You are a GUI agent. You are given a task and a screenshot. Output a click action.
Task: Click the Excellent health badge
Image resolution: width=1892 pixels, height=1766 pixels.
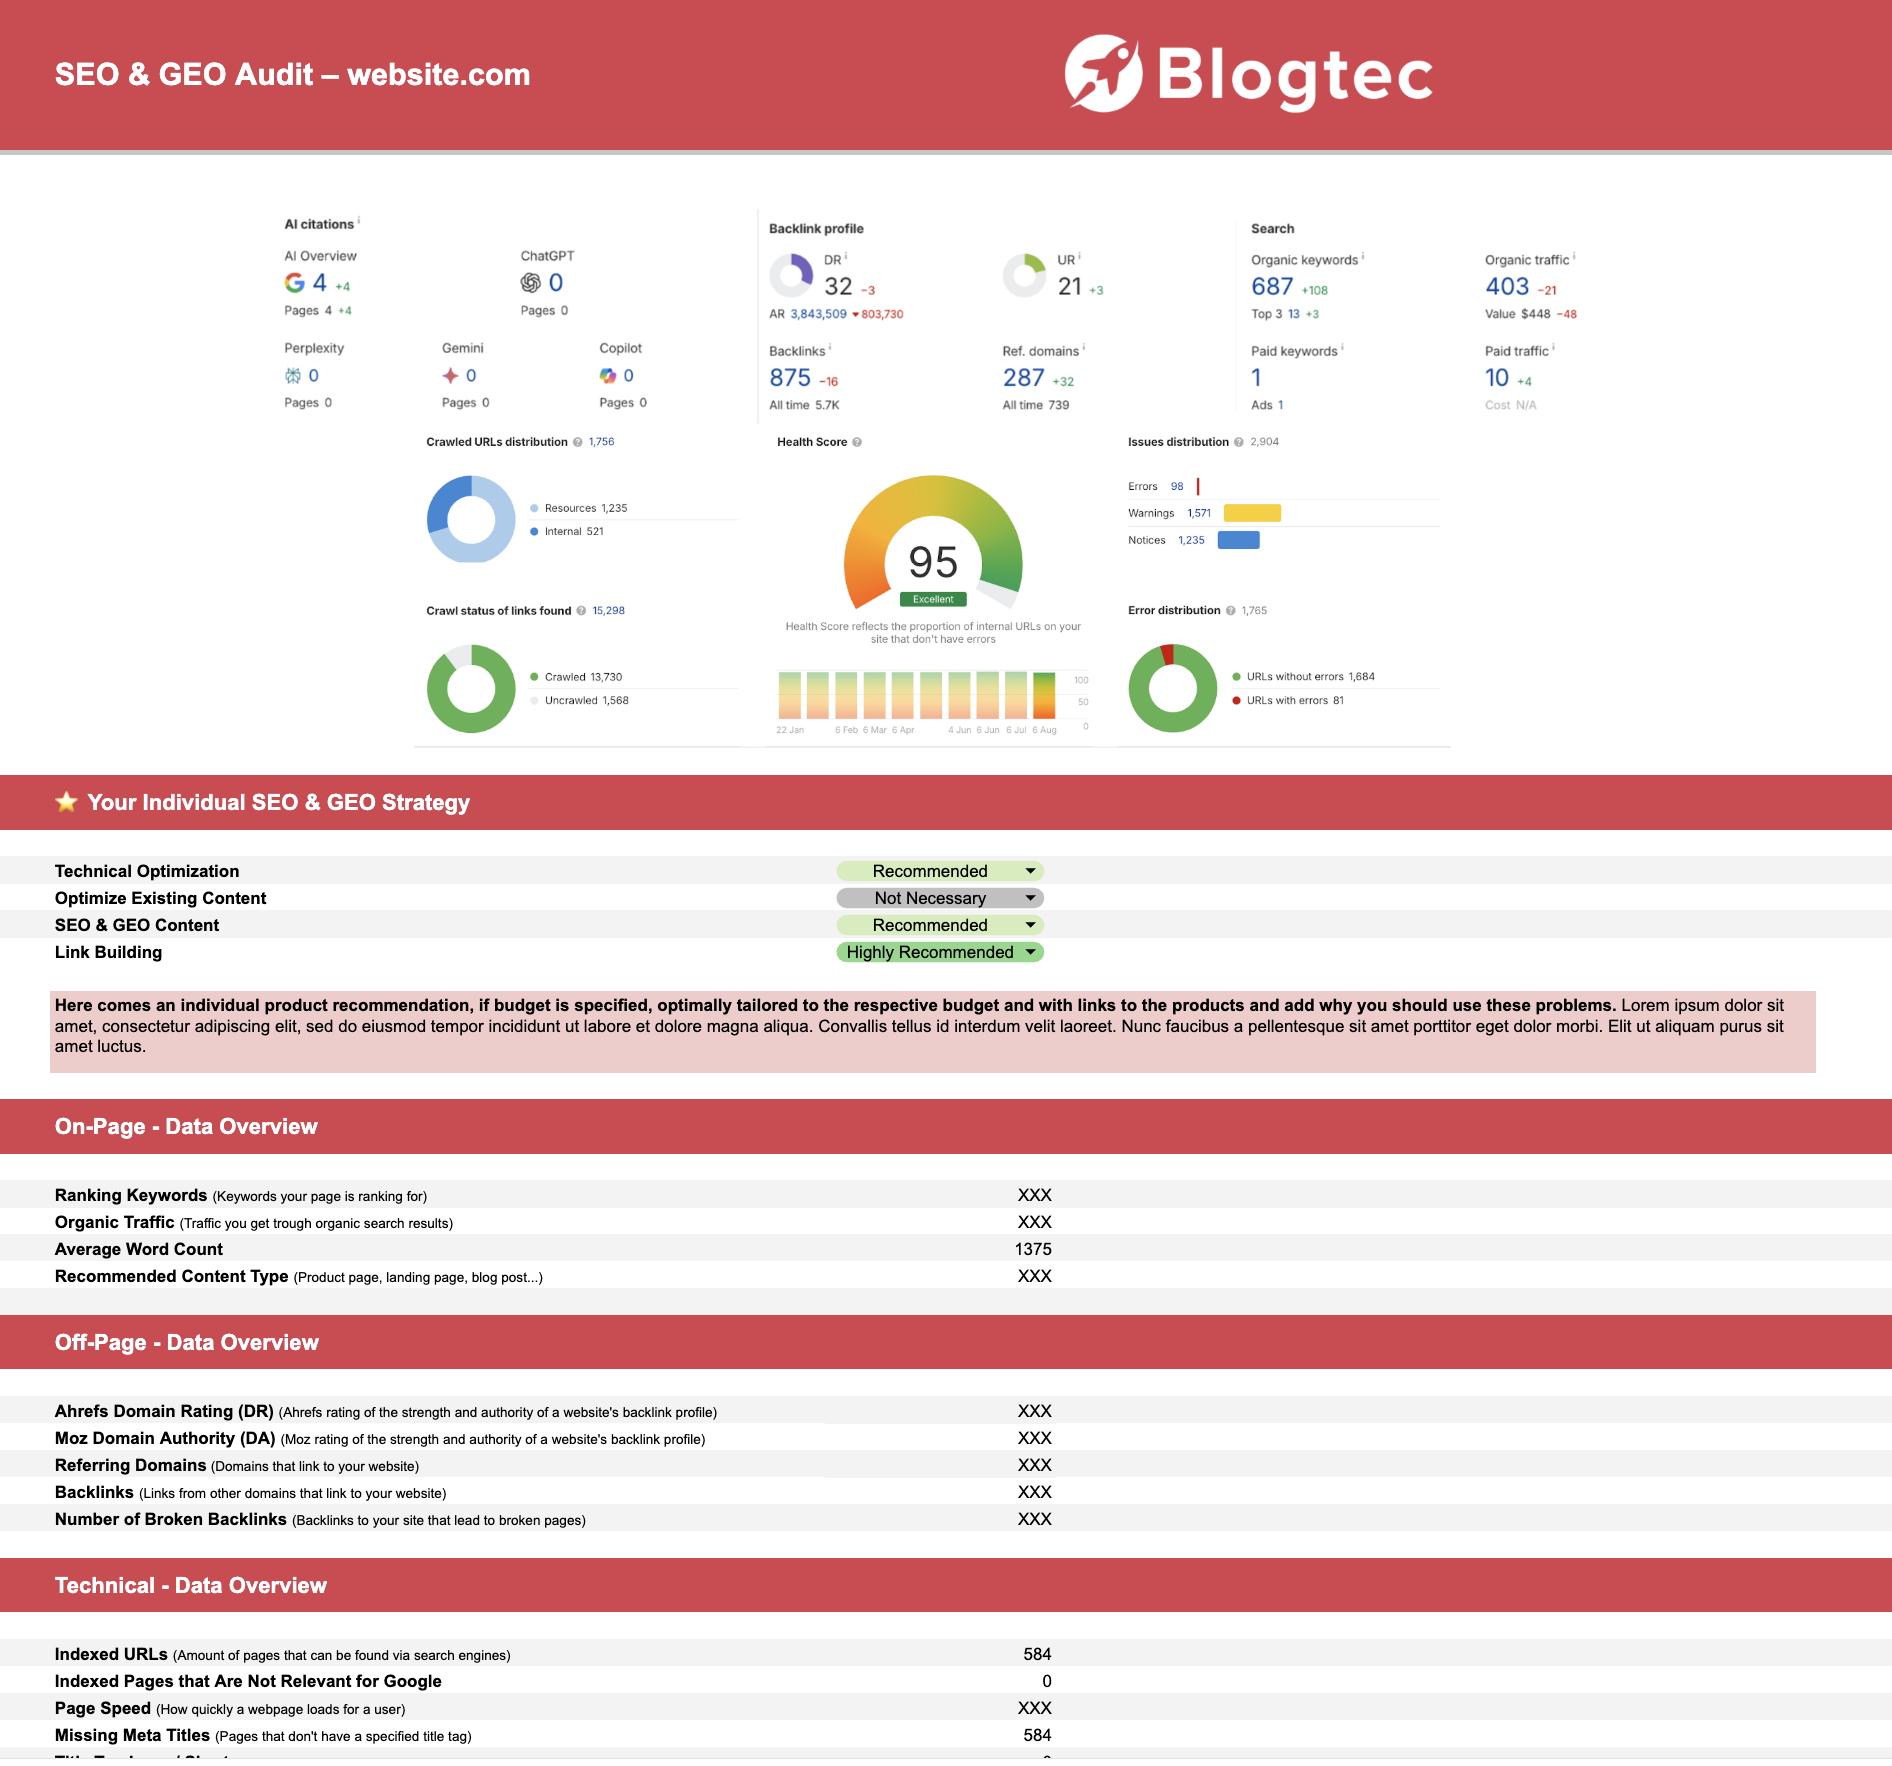tap(933, 599)
